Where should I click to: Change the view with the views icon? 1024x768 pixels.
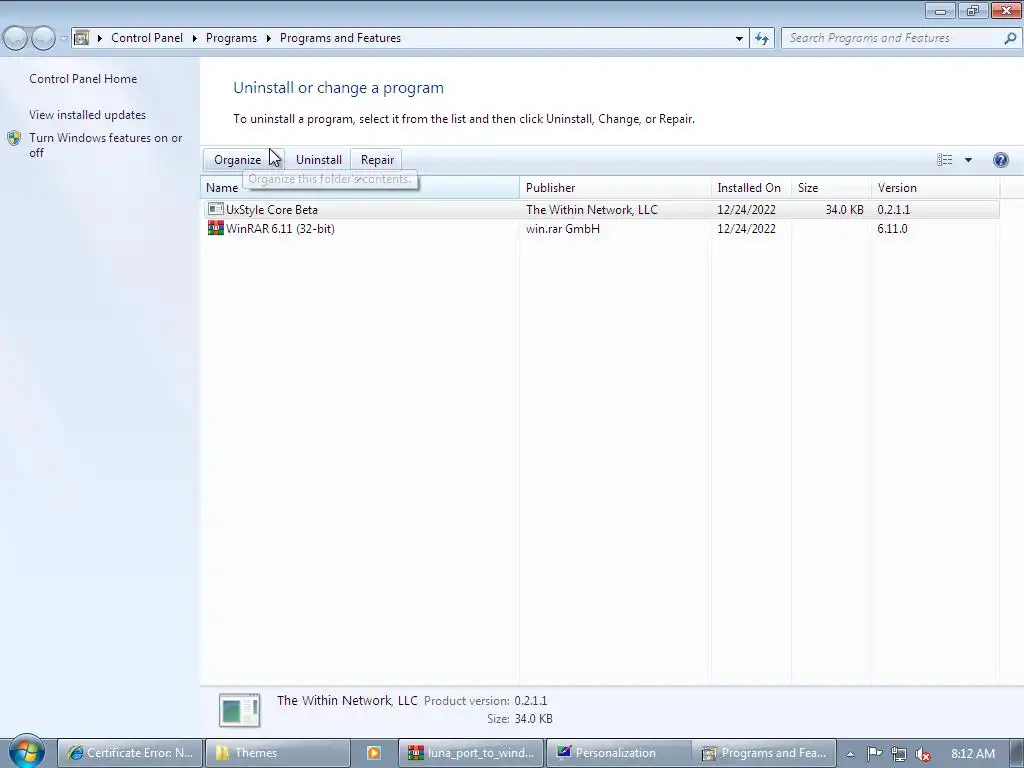click(944, 160)
